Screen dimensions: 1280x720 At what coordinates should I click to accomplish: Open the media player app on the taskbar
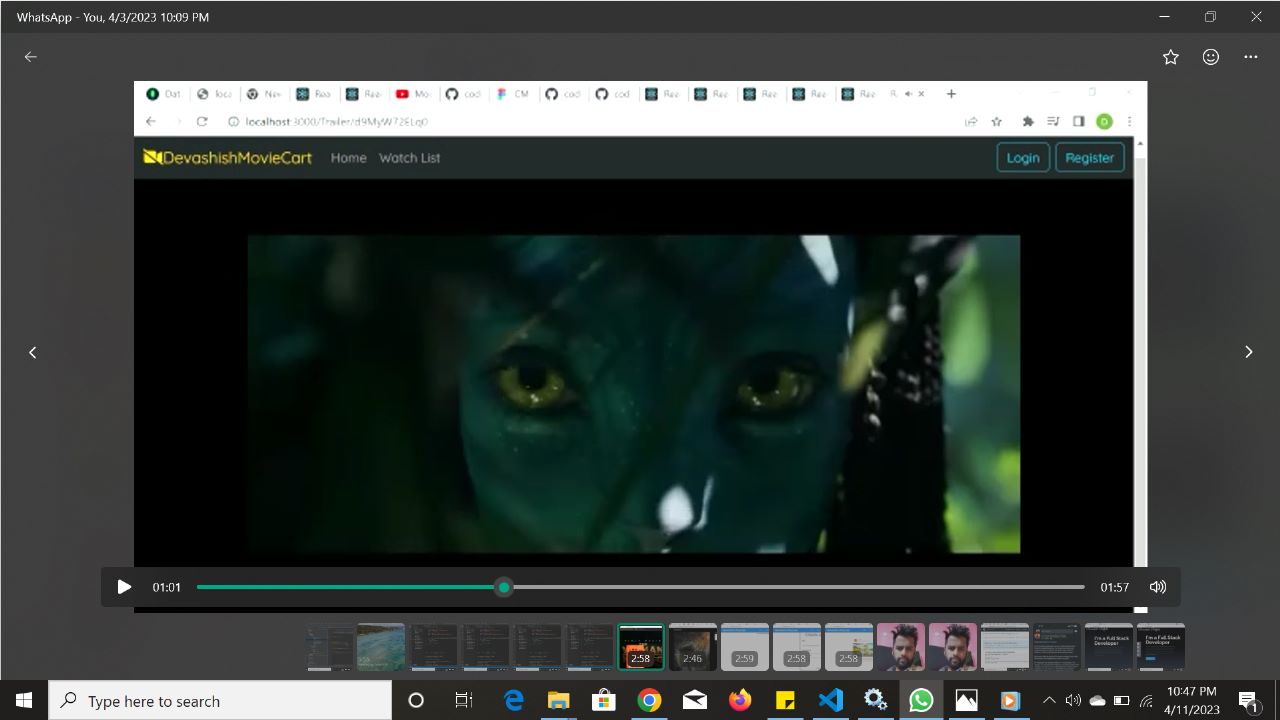[1011, 701]
